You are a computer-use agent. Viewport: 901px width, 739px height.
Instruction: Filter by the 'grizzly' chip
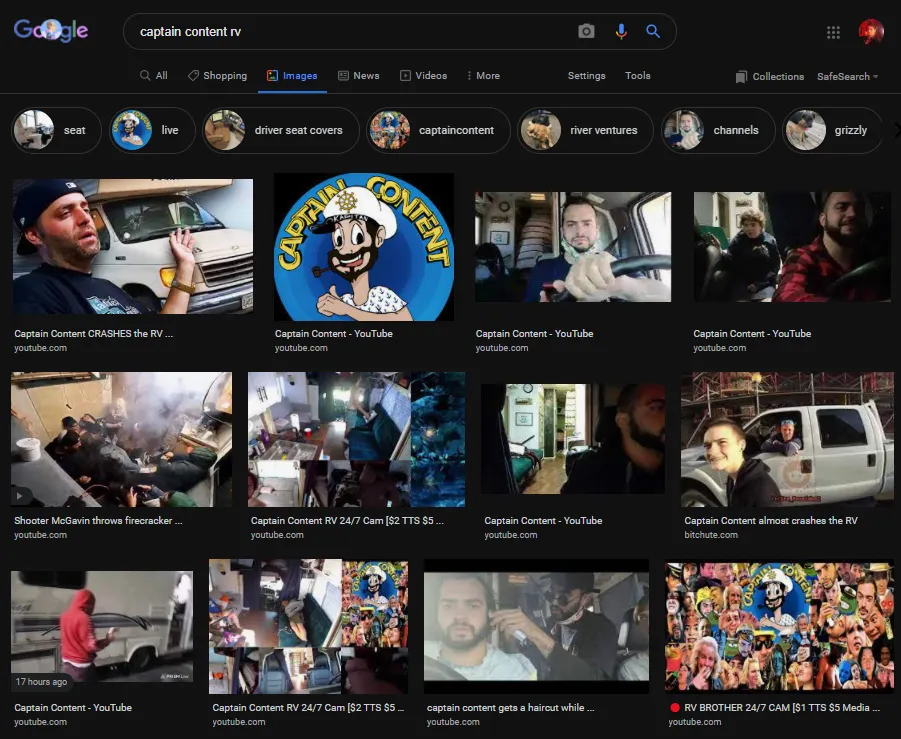tap(831, 130)
